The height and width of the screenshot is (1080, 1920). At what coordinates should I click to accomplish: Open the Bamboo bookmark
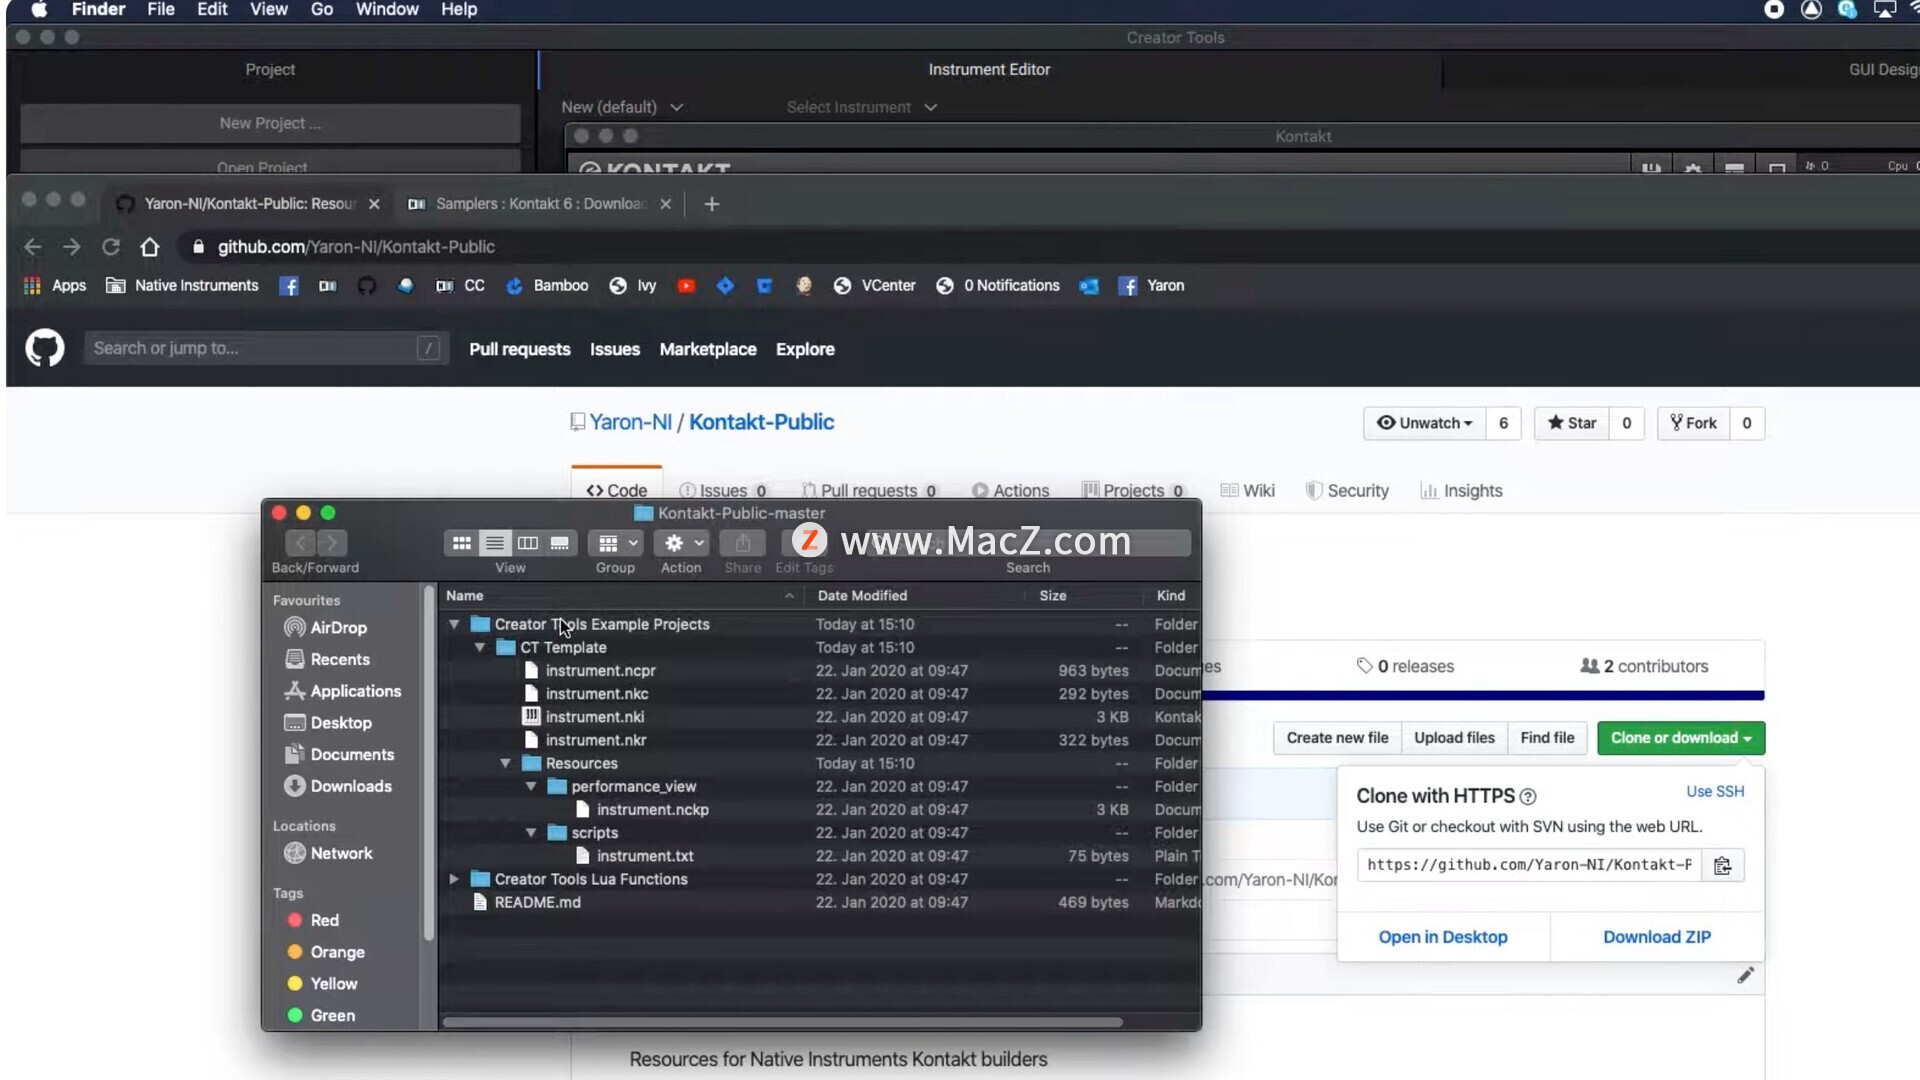click(547, 286)
